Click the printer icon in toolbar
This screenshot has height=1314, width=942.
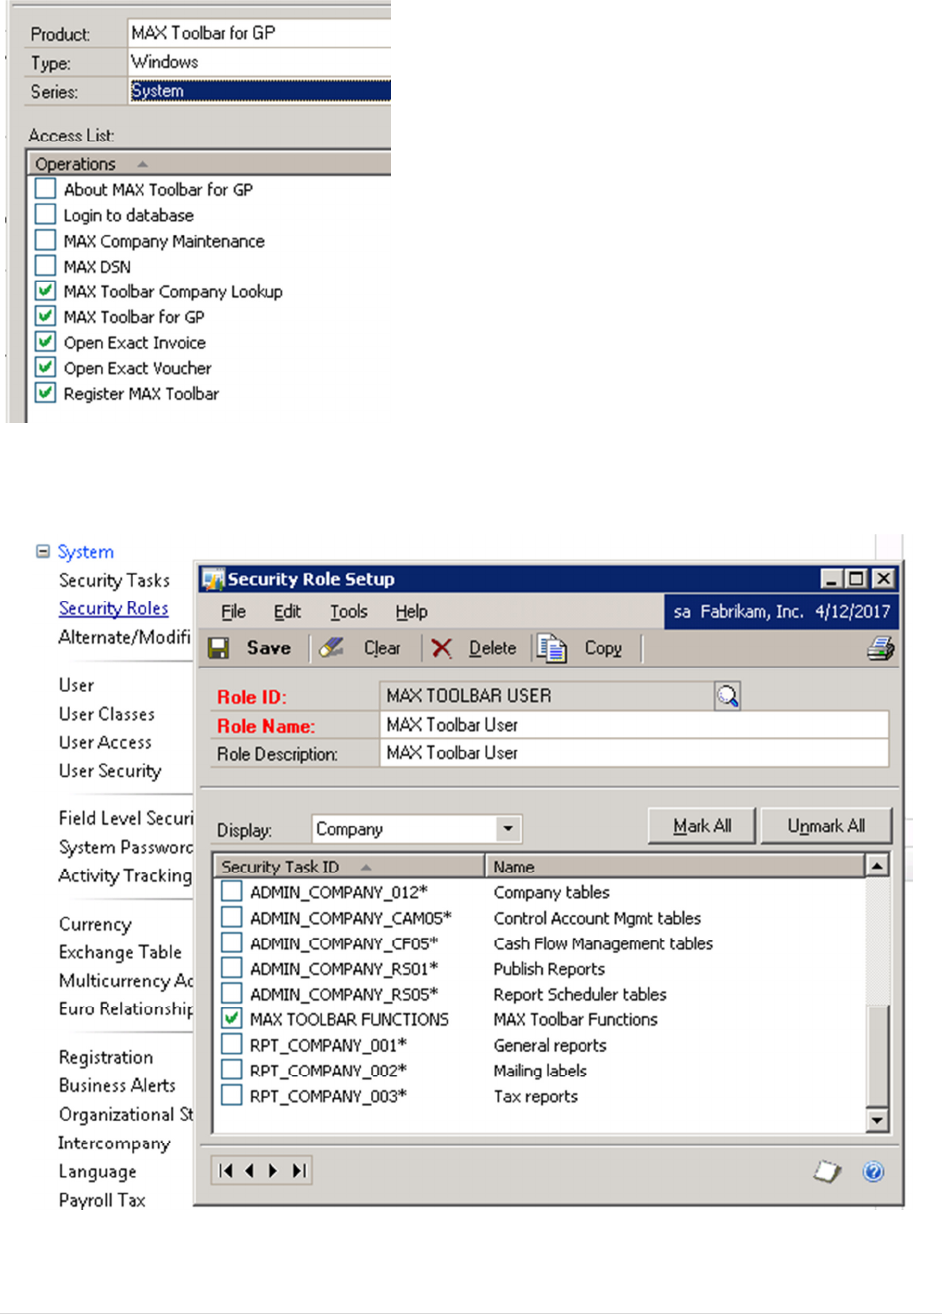click(880, 649)
